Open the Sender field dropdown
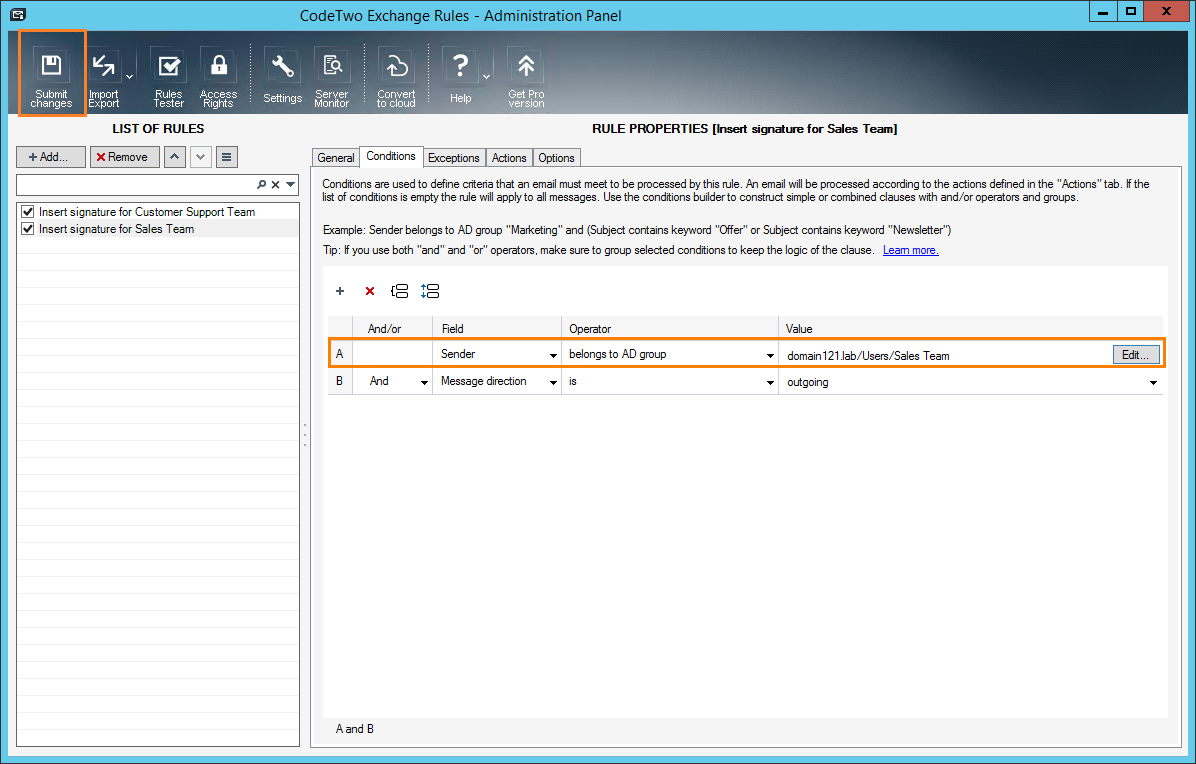 553,355
